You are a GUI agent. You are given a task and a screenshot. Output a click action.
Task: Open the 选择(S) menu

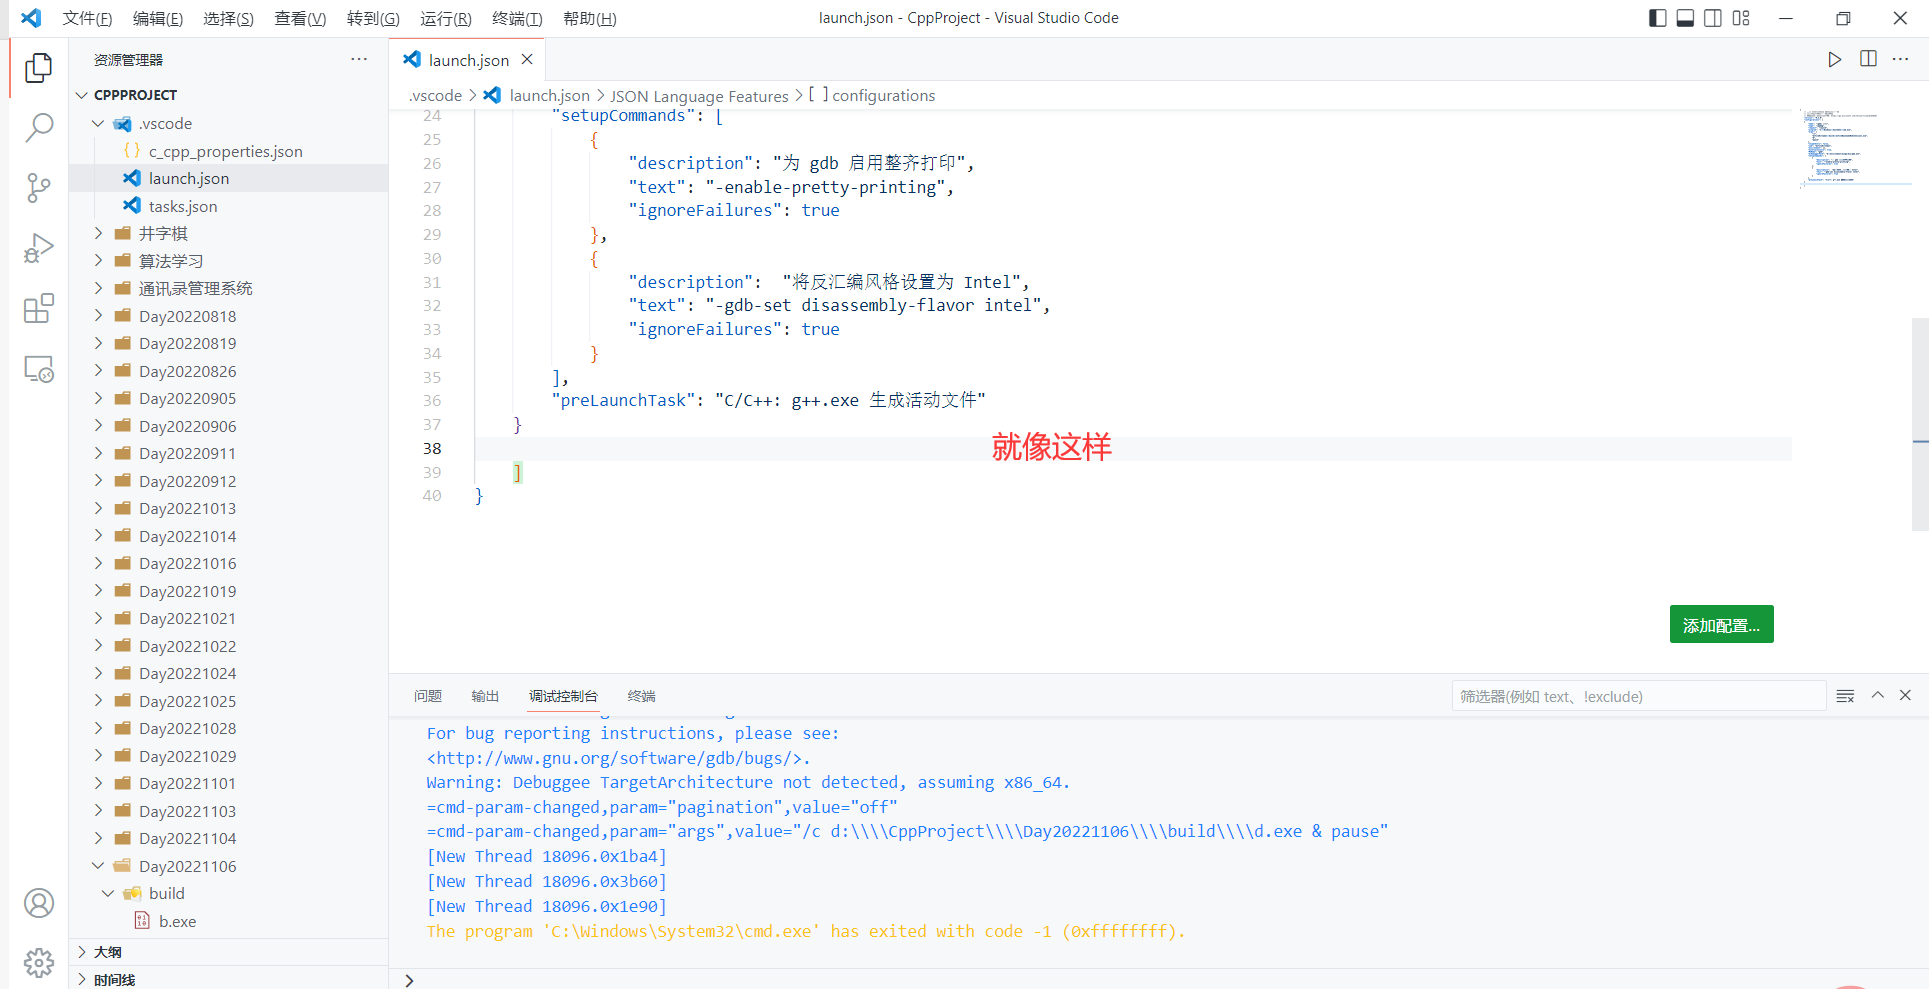coord(228,18)
